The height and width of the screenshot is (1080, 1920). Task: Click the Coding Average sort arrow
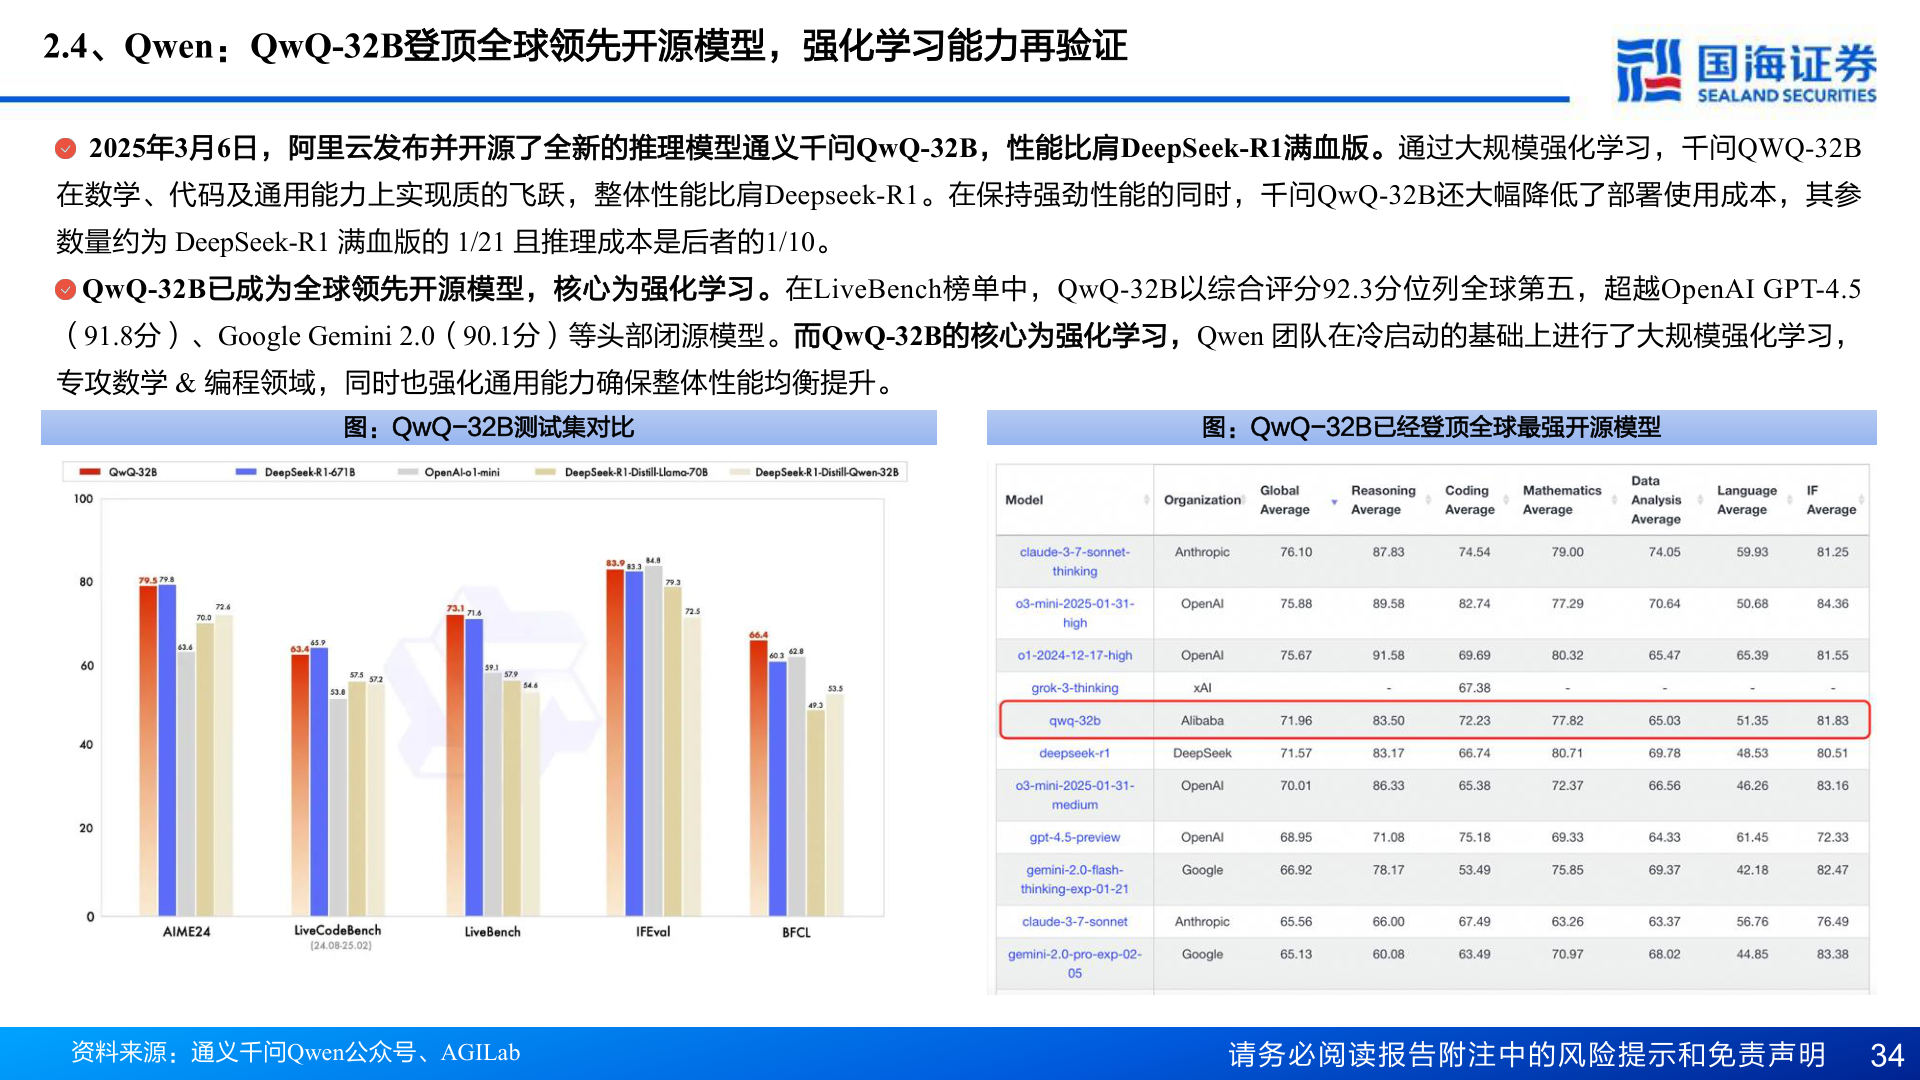click(x=1506, y=500)
